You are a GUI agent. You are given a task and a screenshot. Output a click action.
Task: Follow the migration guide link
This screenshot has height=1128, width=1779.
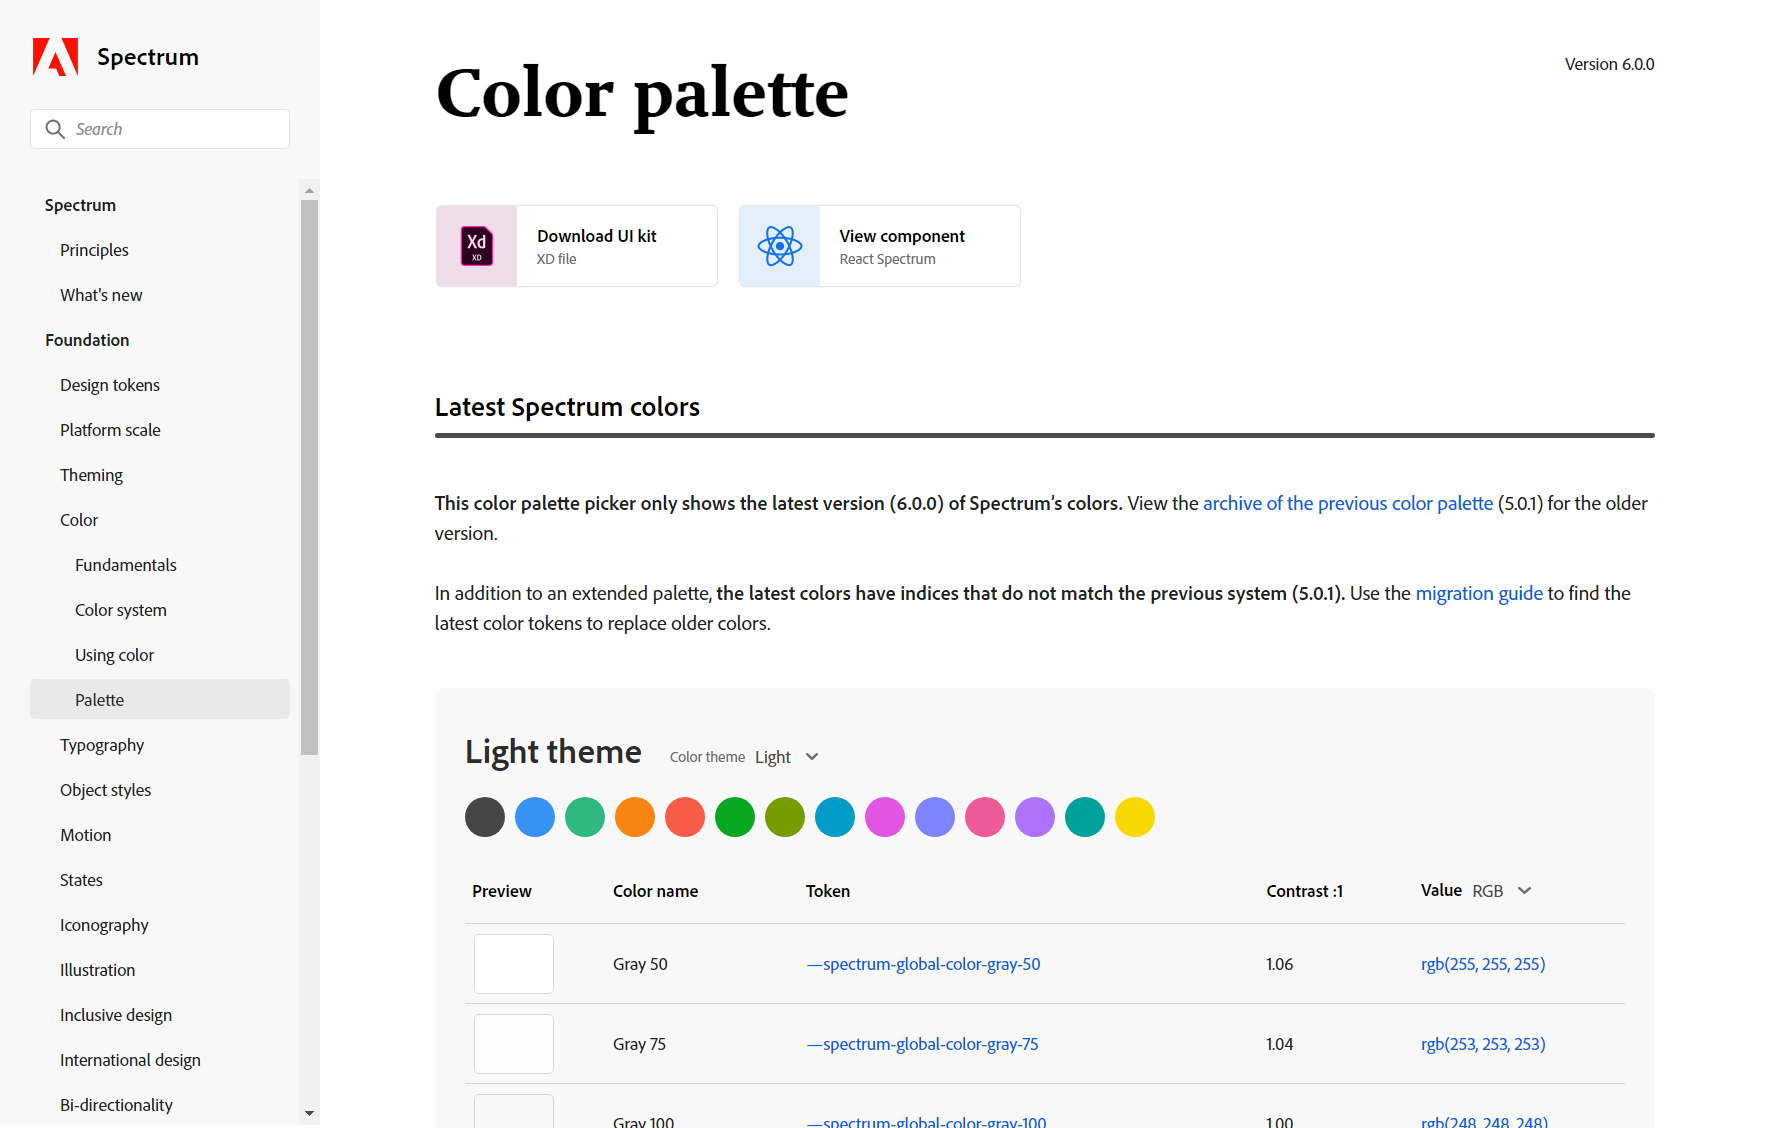(1479, 593)
